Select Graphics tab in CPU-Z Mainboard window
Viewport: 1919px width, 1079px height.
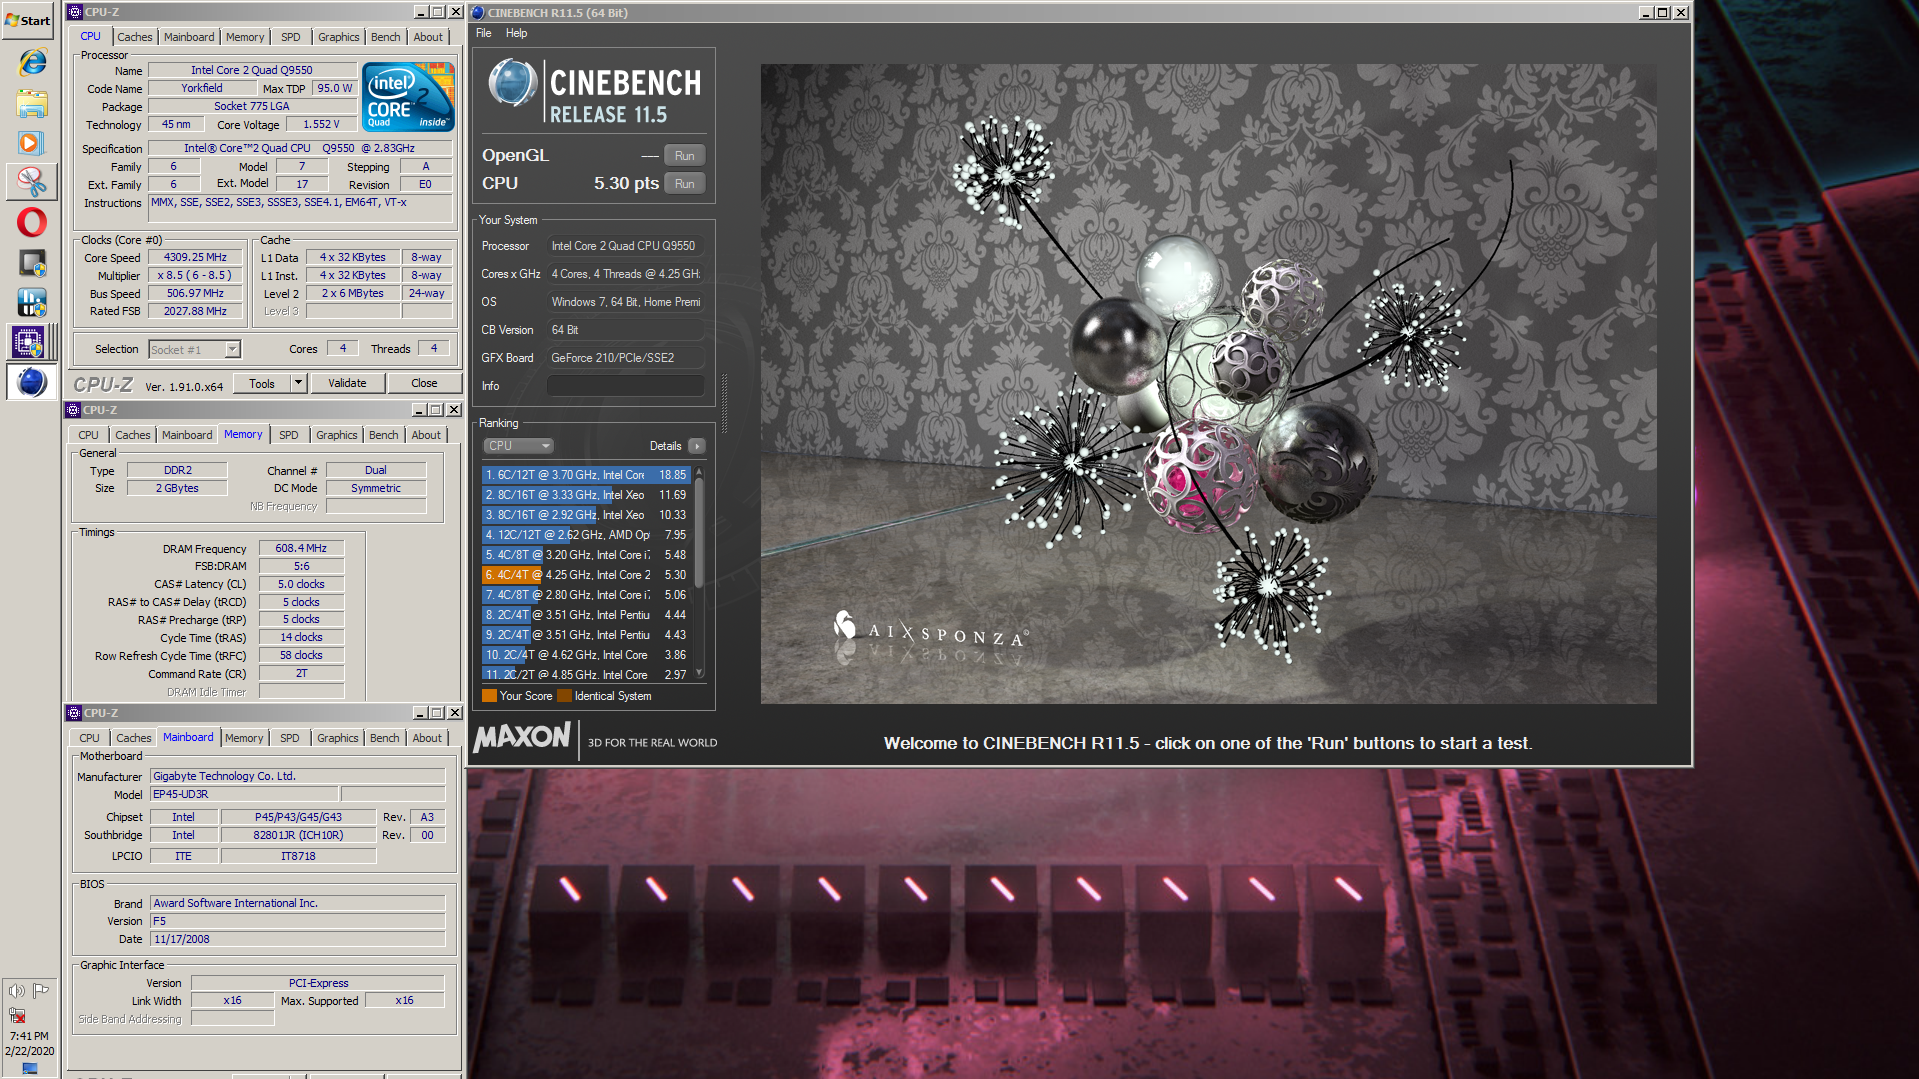click(x=337, y=738)
